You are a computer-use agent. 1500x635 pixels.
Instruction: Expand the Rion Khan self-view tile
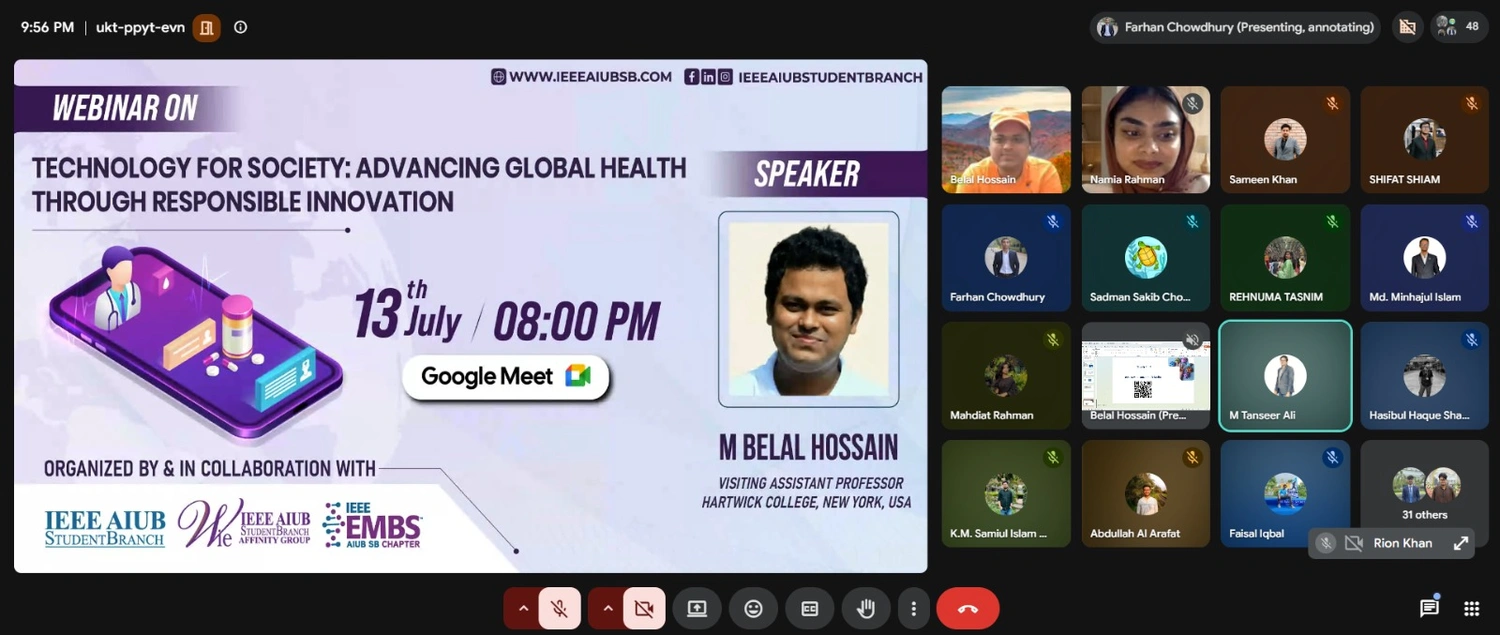[1460, 543]
